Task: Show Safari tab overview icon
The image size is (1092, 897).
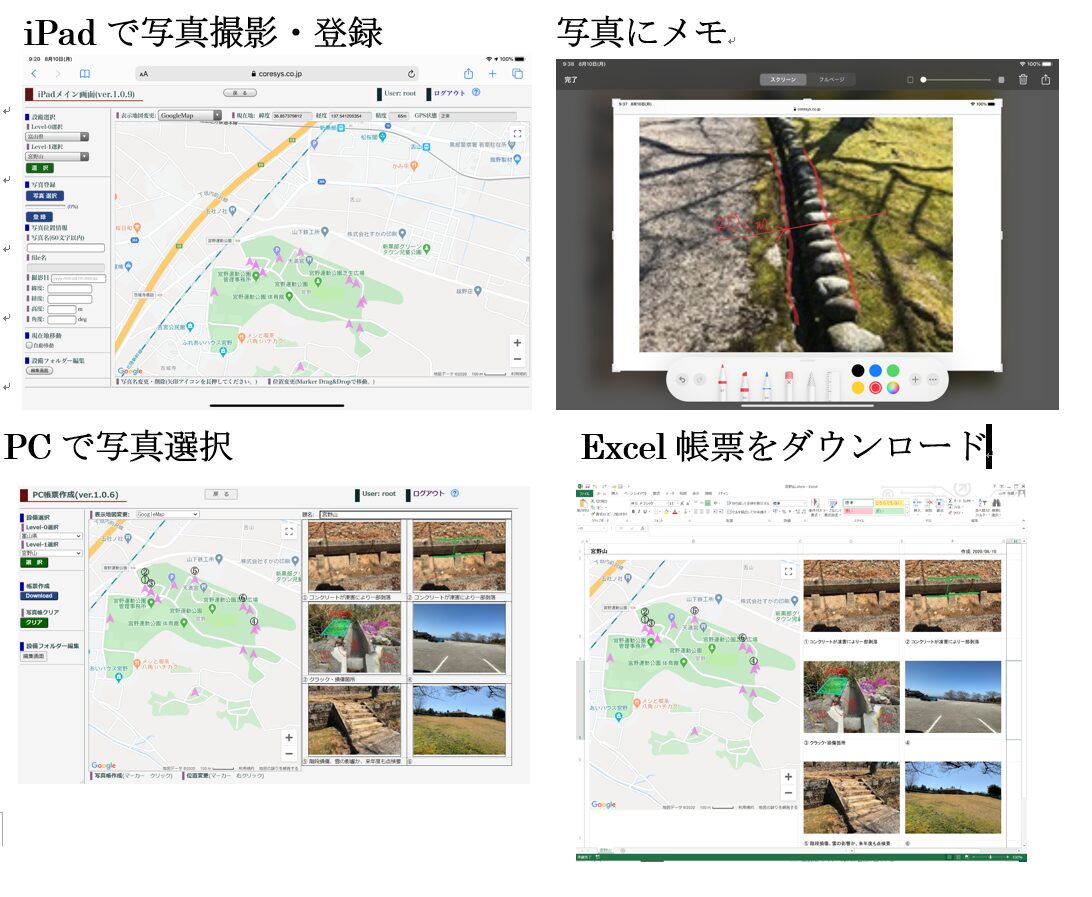Action: click(x=517, y=74)
